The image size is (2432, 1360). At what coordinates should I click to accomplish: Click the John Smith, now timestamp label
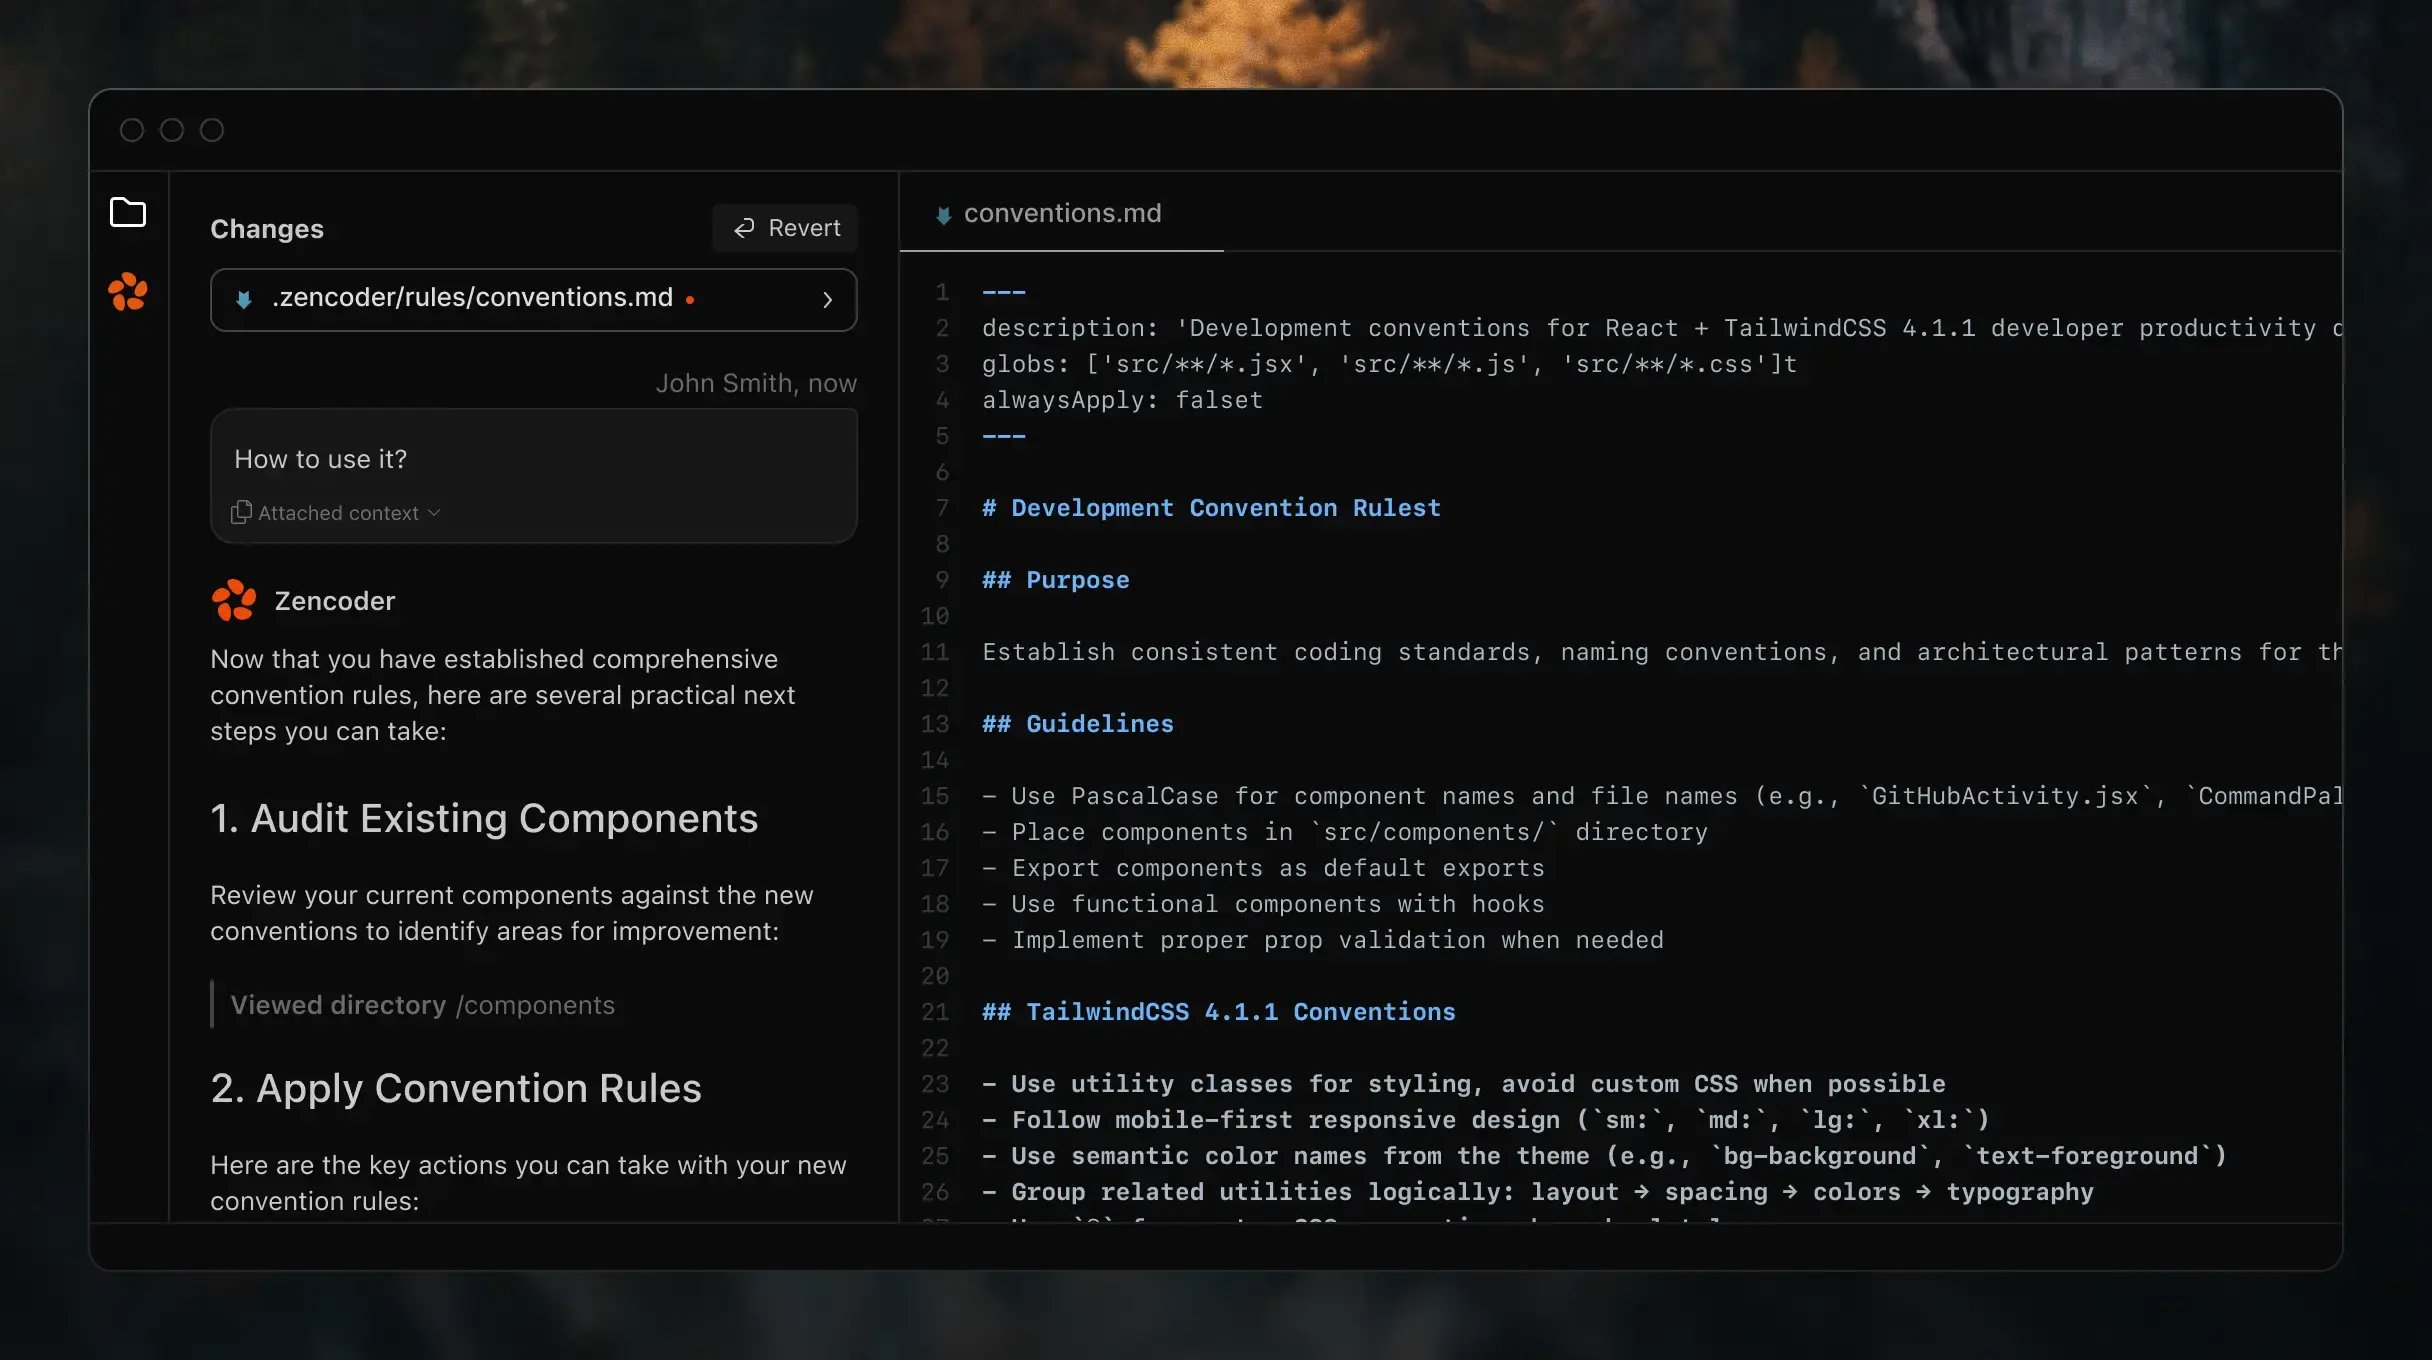pos(757,382)
